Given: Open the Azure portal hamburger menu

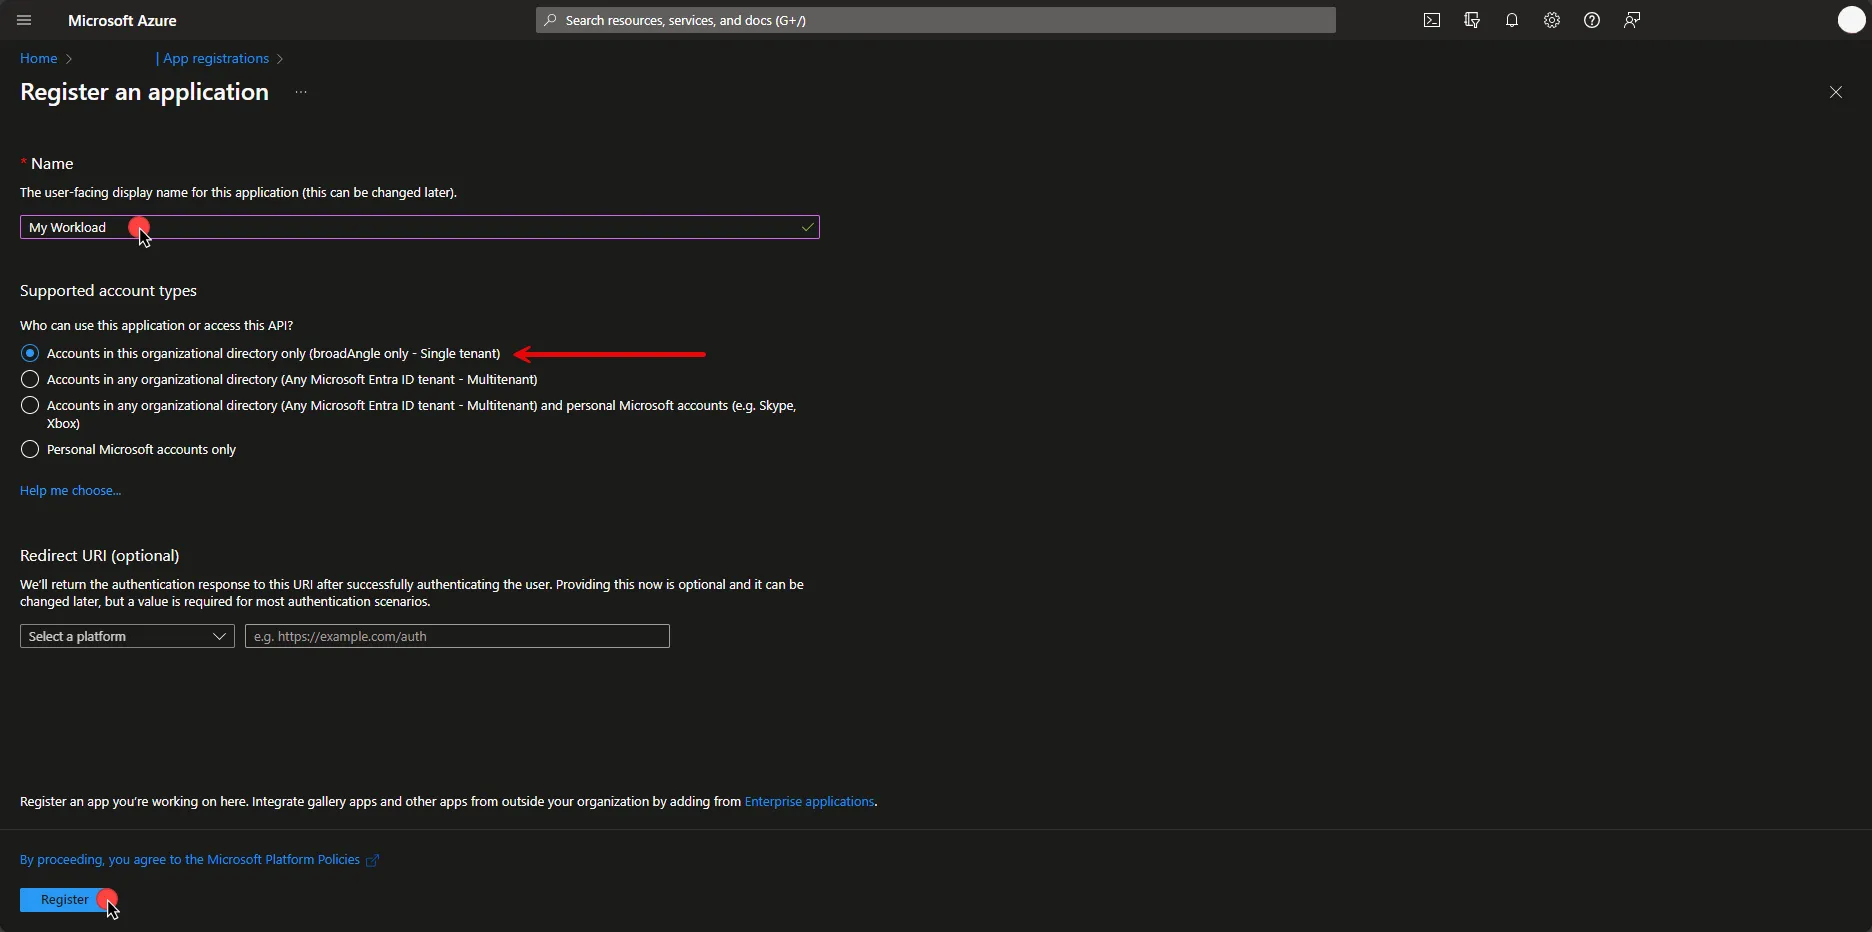Looking at the screenshot, I should coord(24,20).
